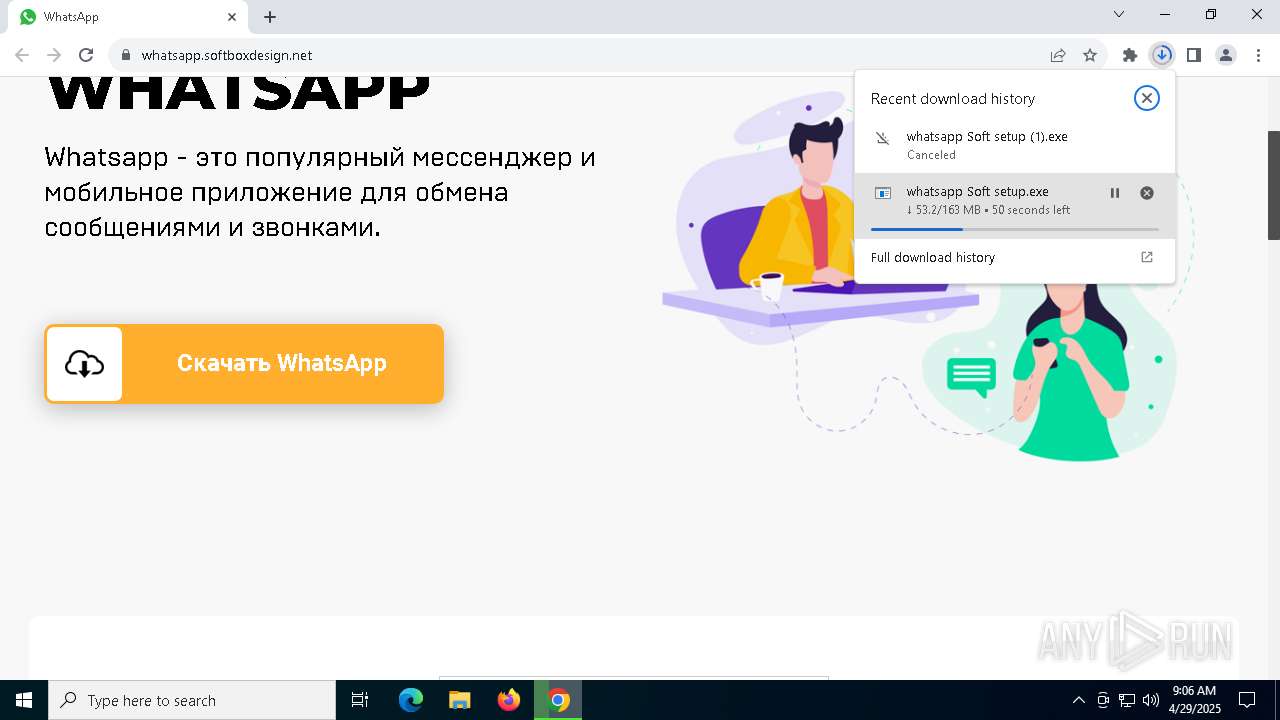This screenshot has width=1280, height=720.
Task: Click the WHATSAPP page heading
Action: pyautogui.click(x=238, y=92)
